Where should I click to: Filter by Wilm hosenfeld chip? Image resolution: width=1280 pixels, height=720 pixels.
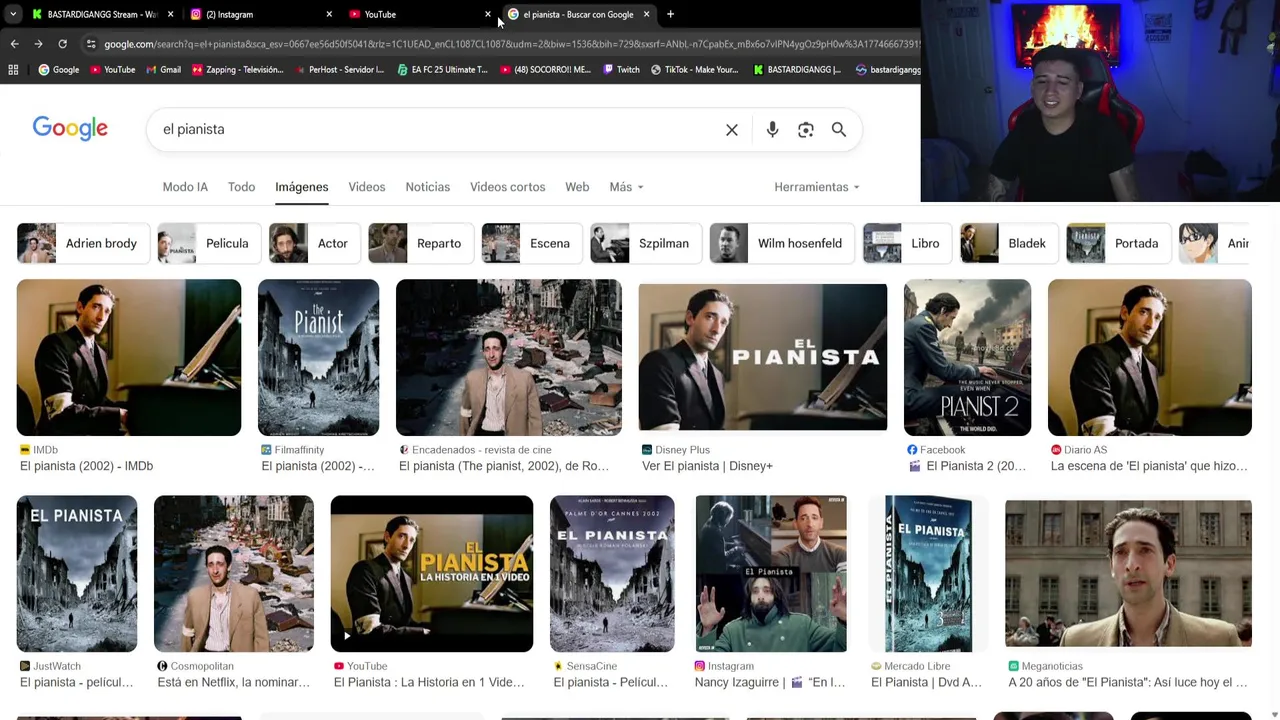[x=782, y=243]
